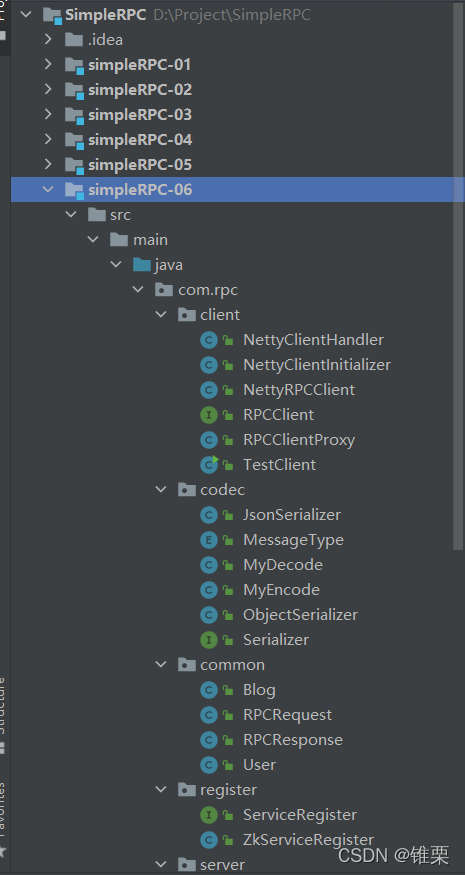The height and width of the screenshot is (875, 465).
Task: Expand the simpleRPC-03 module arrow
Action: click(49, 114)
